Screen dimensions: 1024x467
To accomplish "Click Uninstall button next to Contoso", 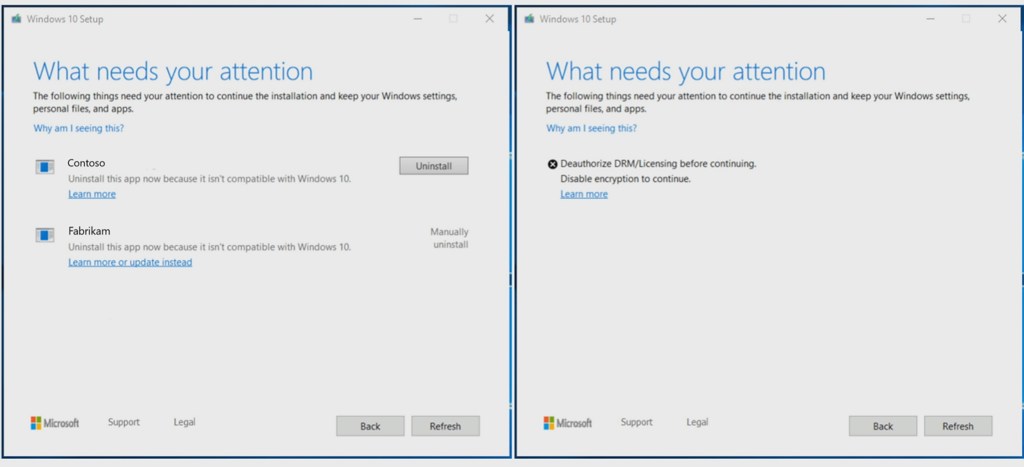I will 434,166.
